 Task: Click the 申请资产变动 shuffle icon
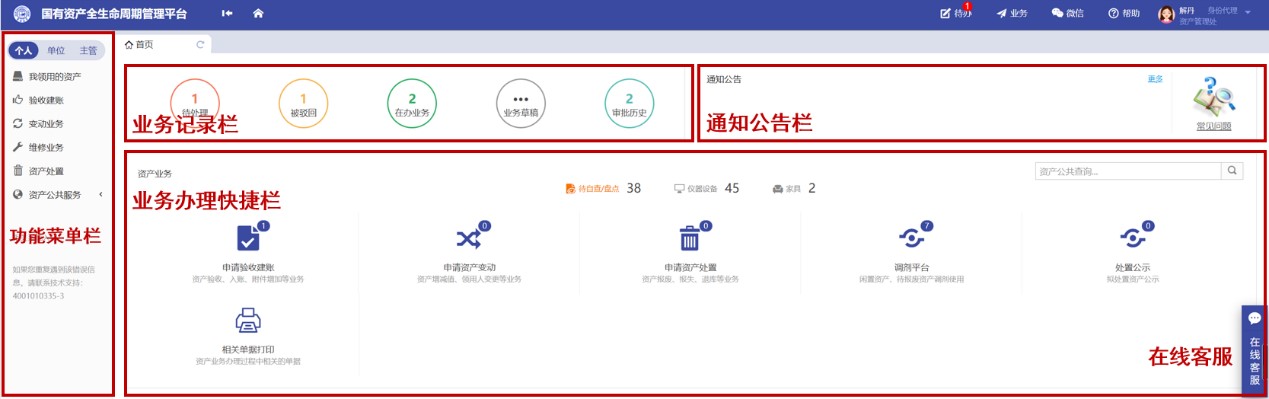coord(468,239)
